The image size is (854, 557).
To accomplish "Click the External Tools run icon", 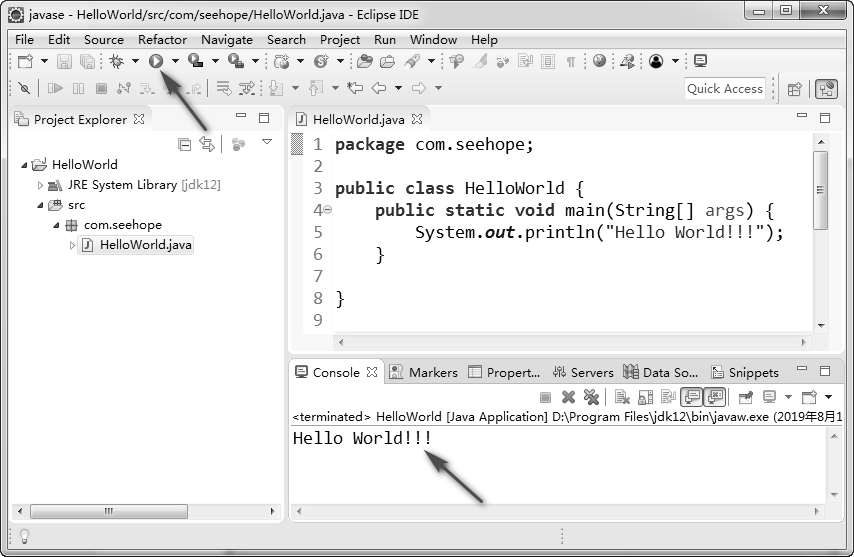I will (236, 61).
